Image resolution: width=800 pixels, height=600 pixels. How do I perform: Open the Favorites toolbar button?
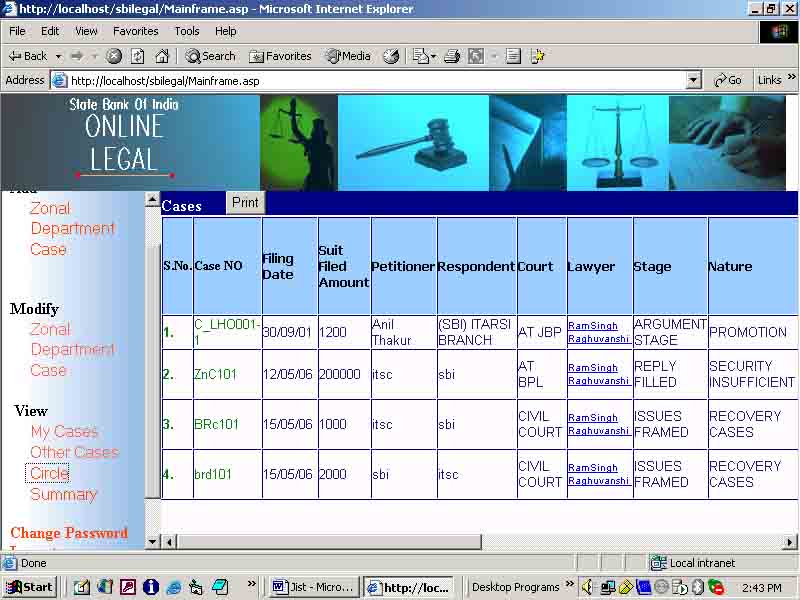click(x=280, y=56)
